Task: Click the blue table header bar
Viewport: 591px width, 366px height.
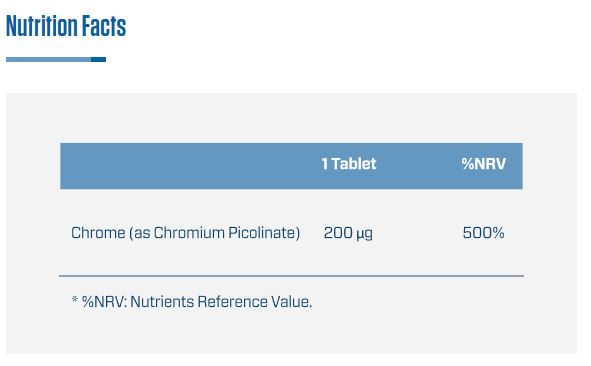Action: [291, 166]
